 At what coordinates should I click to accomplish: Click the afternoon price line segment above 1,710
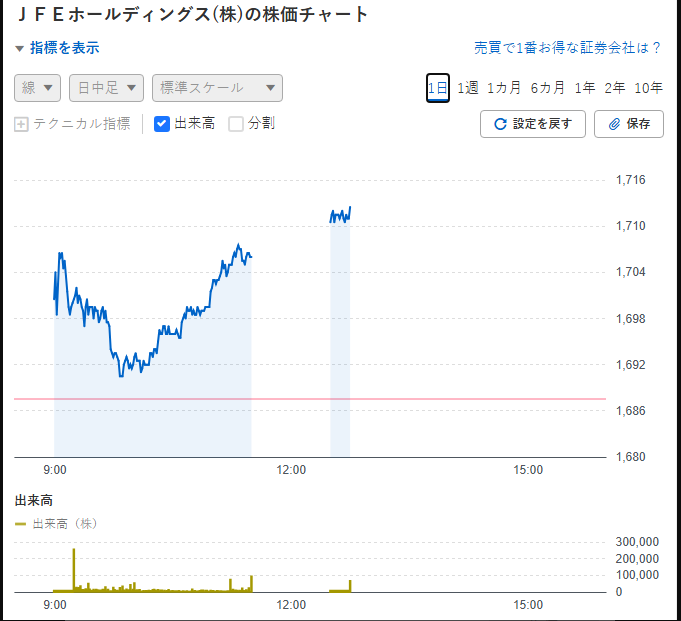[340, 215]
